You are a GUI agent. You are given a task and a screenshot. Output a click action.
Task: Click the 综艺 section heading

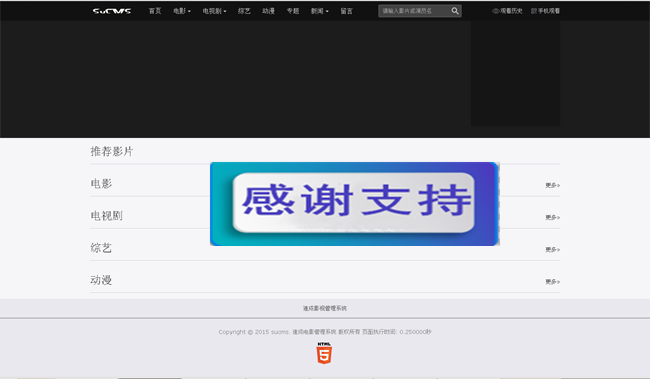click(x=101, y=248)
